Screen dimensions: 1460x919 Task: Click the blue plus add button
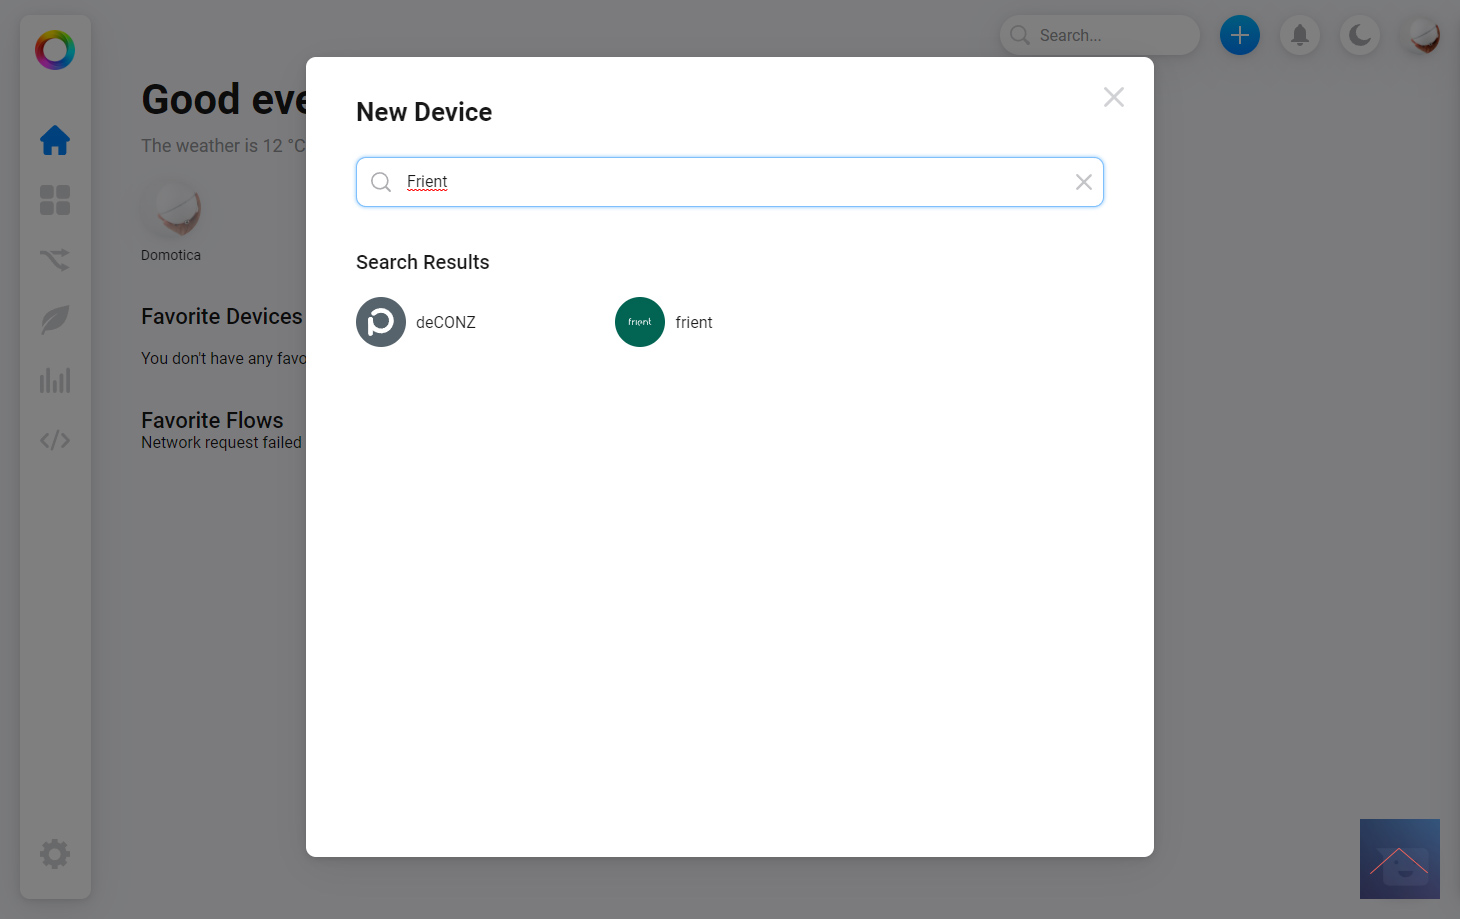1240,35
